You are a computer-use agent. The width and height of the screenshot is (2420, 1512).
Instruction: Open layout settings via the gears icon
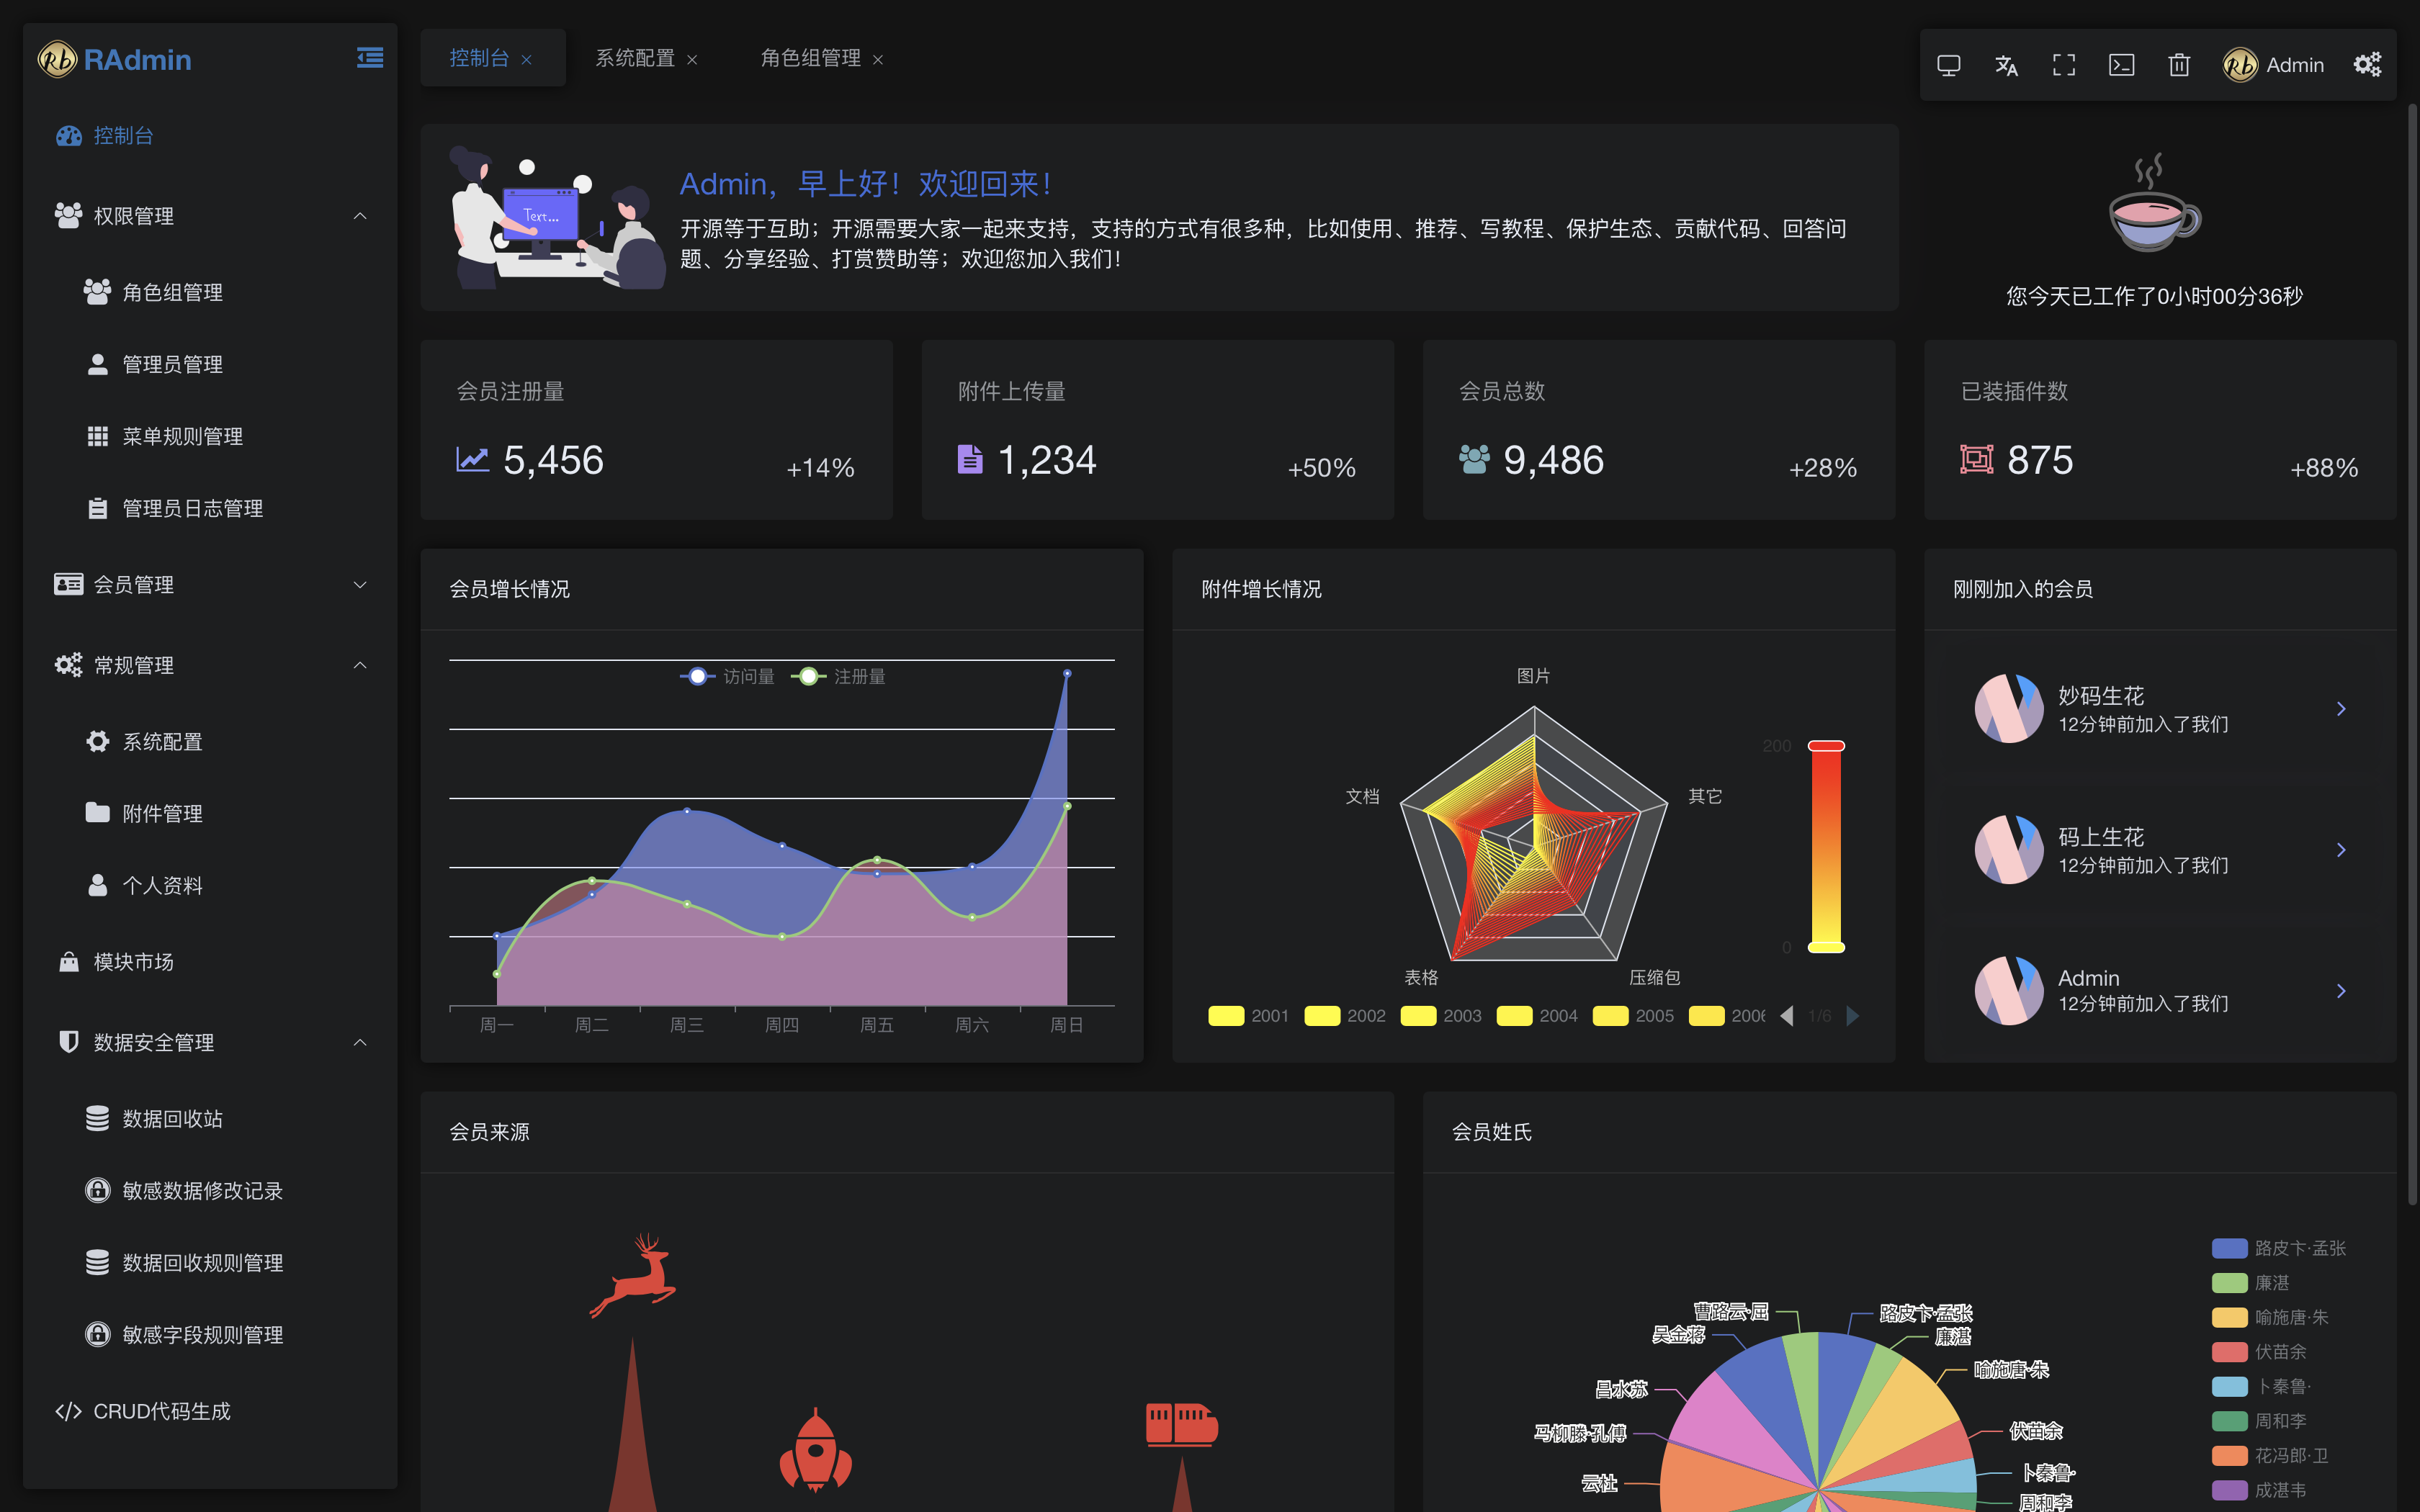[x=2367, y=65]
